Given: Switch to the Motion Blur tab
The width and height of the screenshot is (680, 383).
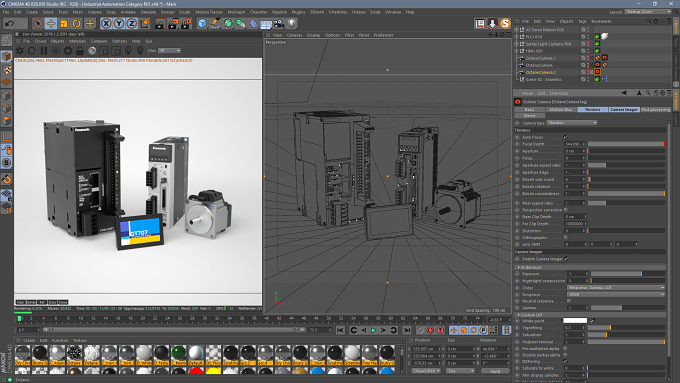Looking at the screenshot, I should tap(561, 110).
